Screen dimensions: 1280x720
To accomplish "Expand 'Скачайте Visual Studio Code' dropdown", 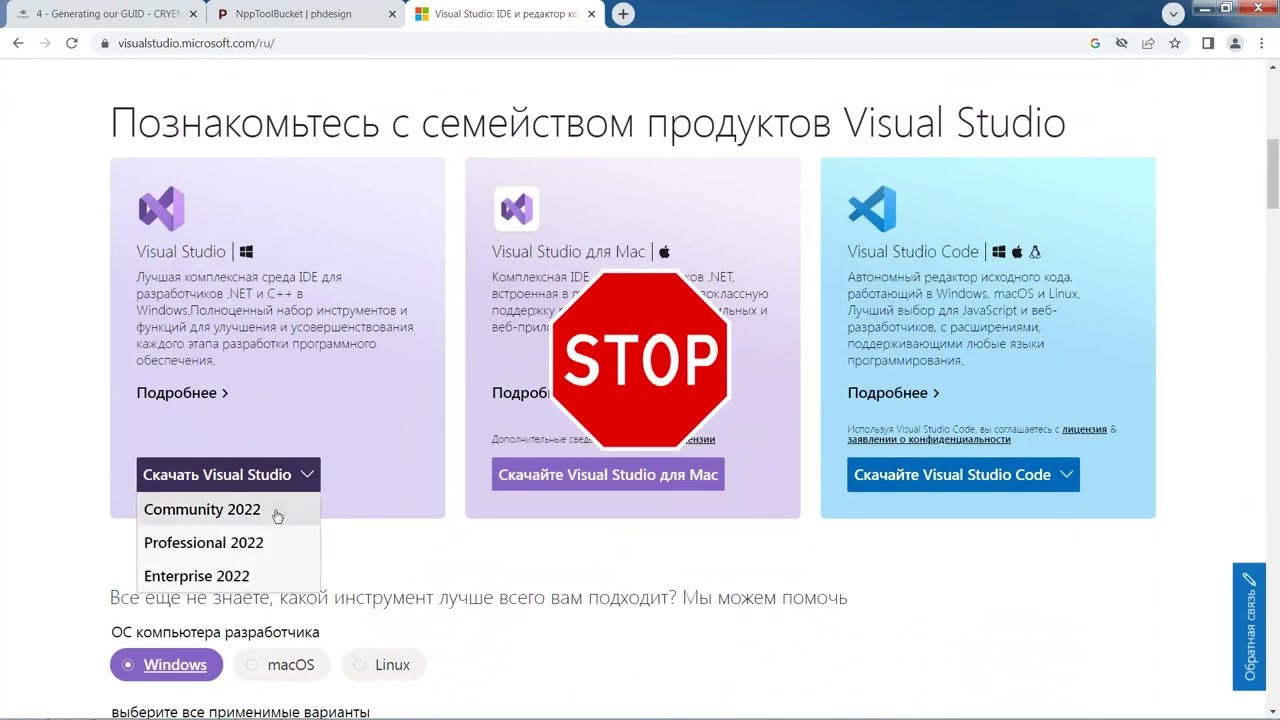I will tap(963, 474).
